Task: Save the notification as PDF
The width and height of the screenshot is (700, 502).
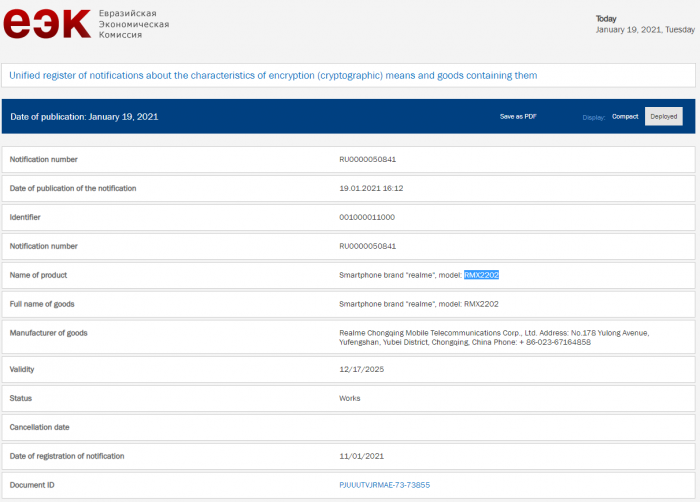Action: pos(517,117)
